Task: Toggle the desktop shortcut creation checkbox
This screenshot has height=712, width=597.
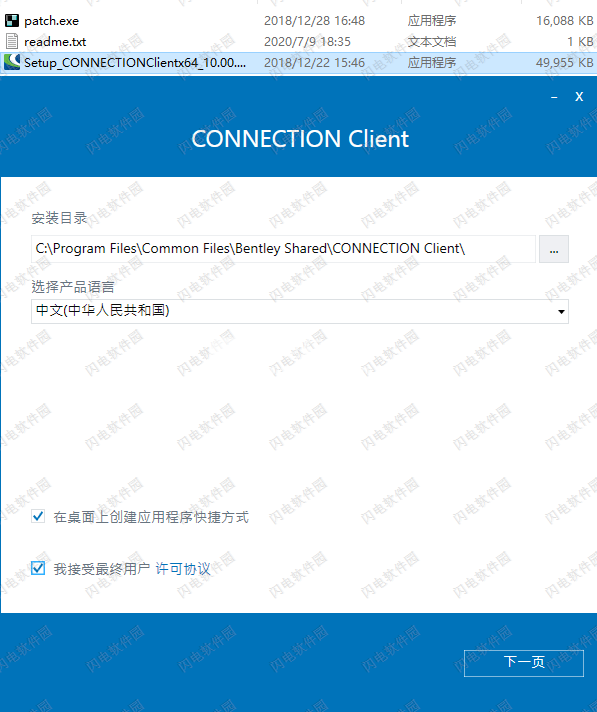Action: tap(38, 516)
